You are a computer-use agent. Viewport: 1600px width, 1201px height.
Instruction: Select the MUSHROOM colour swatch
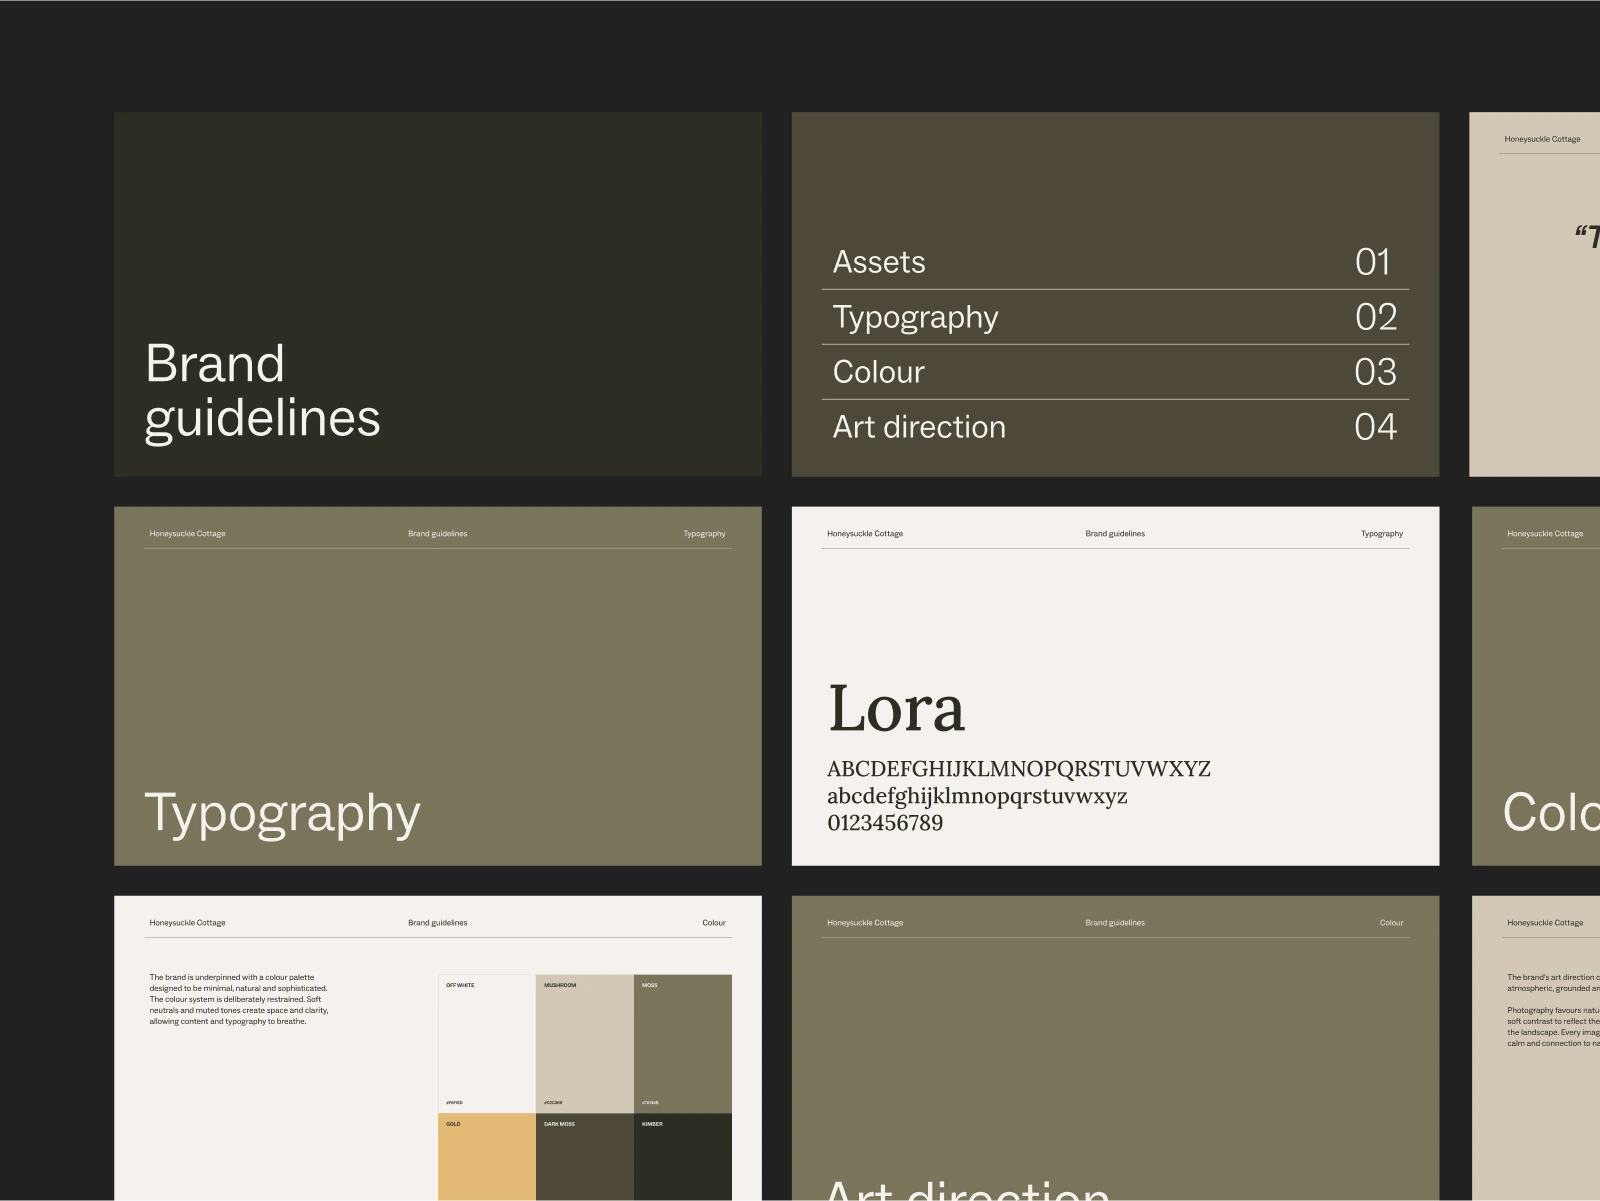pos(584,1040)
